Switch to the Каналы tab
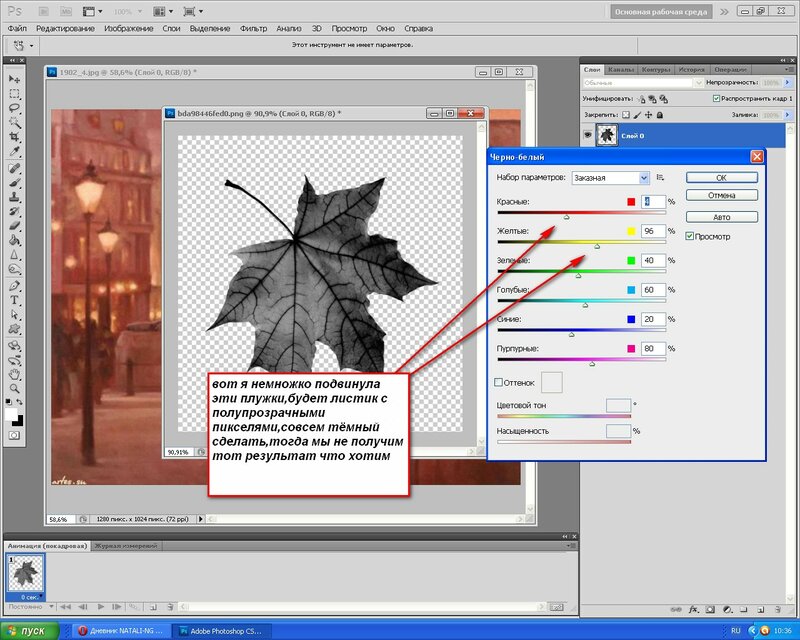Screen dimensions: 800x640 tap(621, 69)
